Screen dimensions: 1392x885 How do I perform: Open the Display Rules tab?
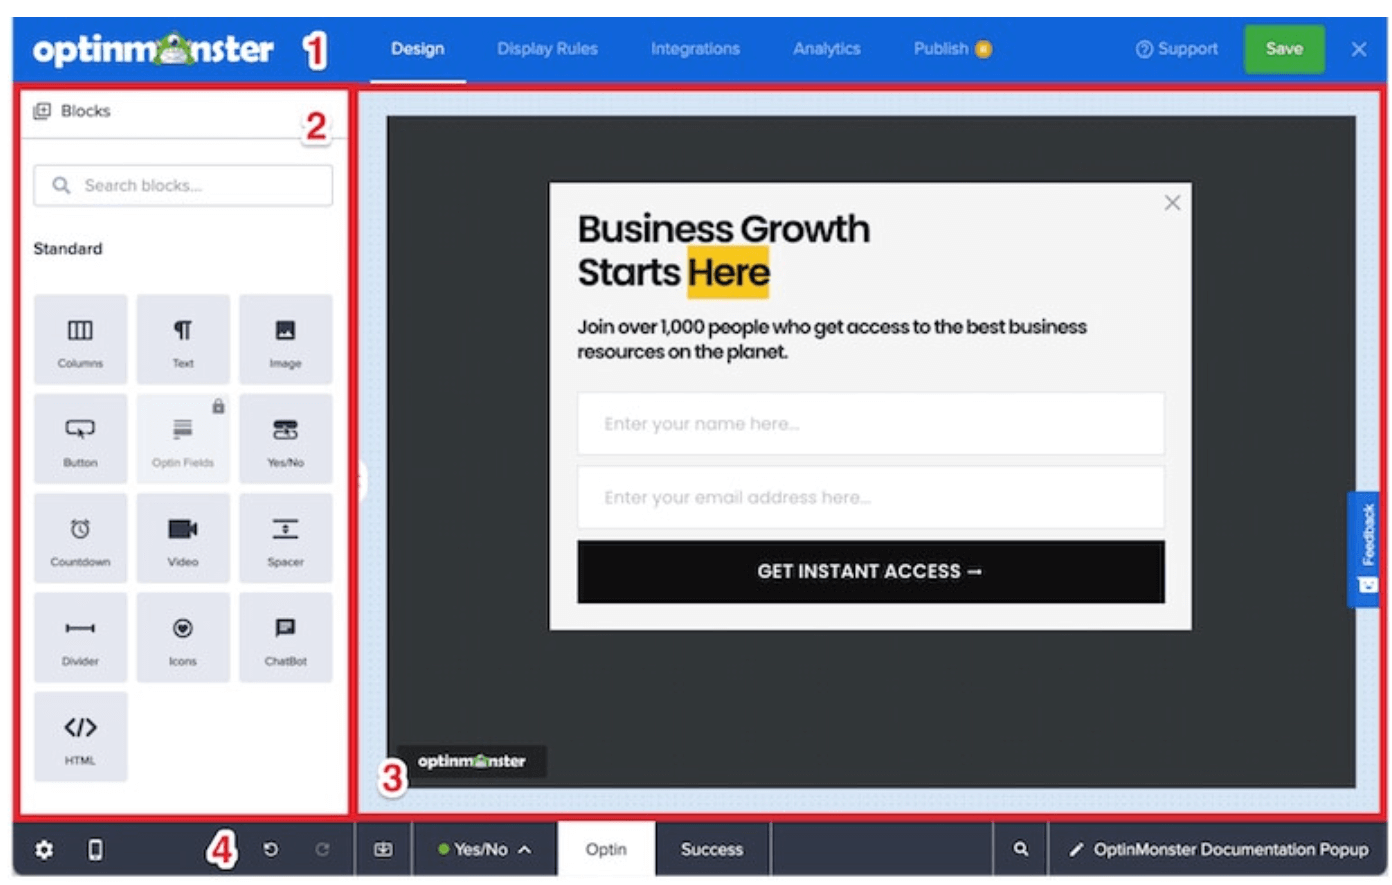point(547,49)
